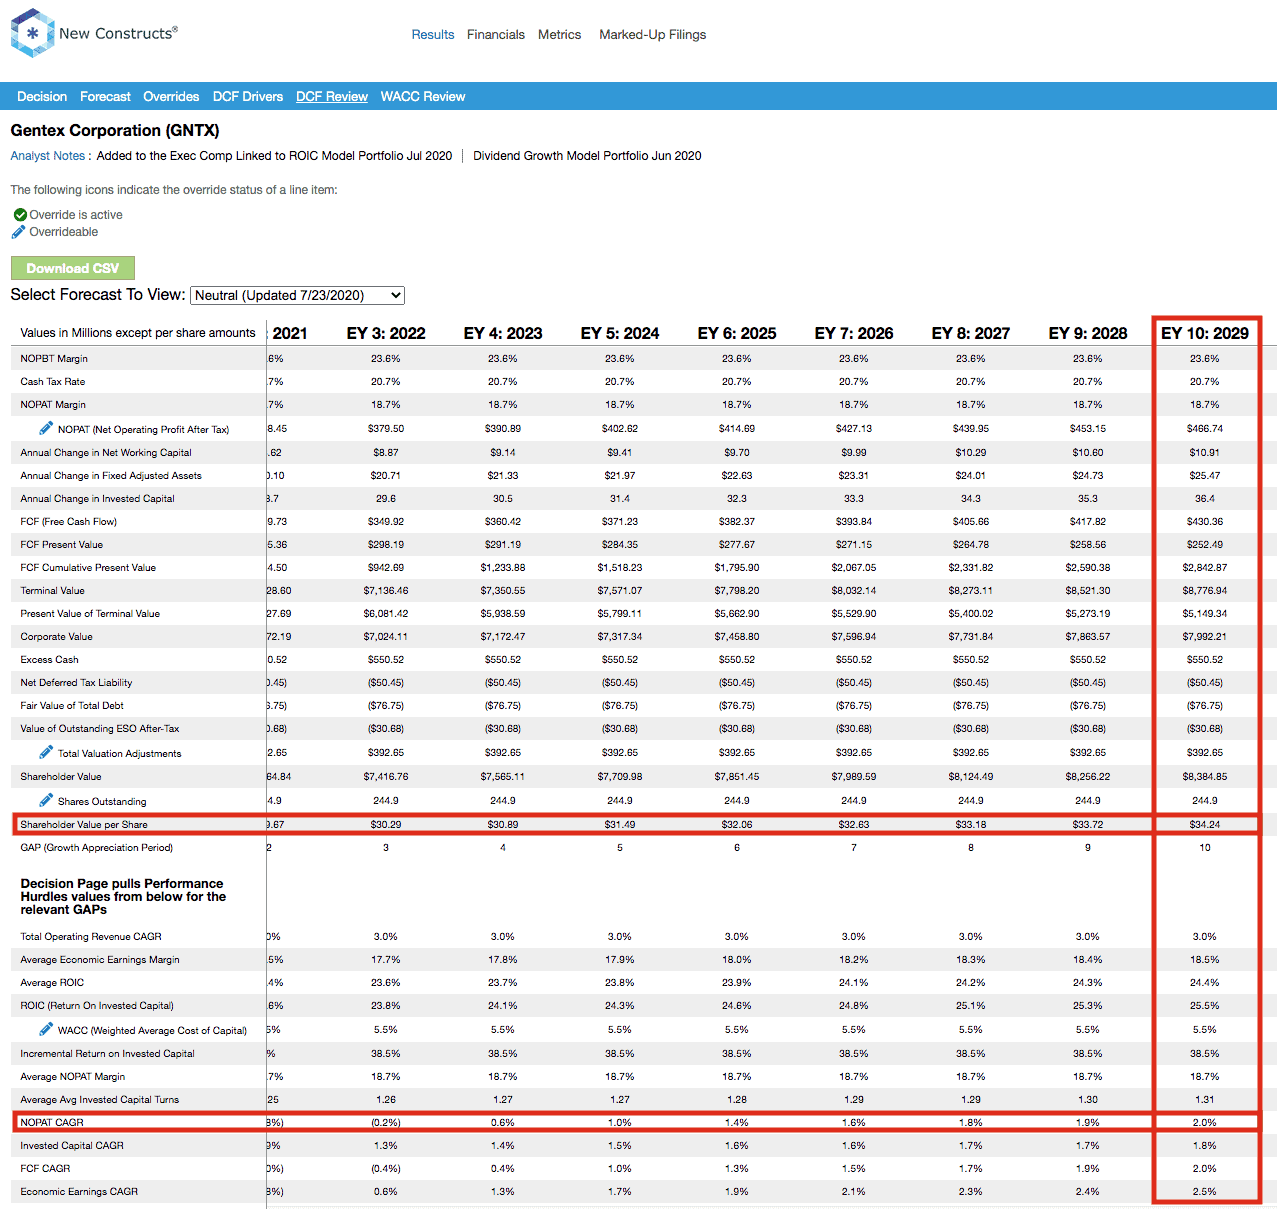The width and height of the screenshot is (1277, 1209).
Task: Click the NOPAT CAGR row label
Action: coord(52,1122)
